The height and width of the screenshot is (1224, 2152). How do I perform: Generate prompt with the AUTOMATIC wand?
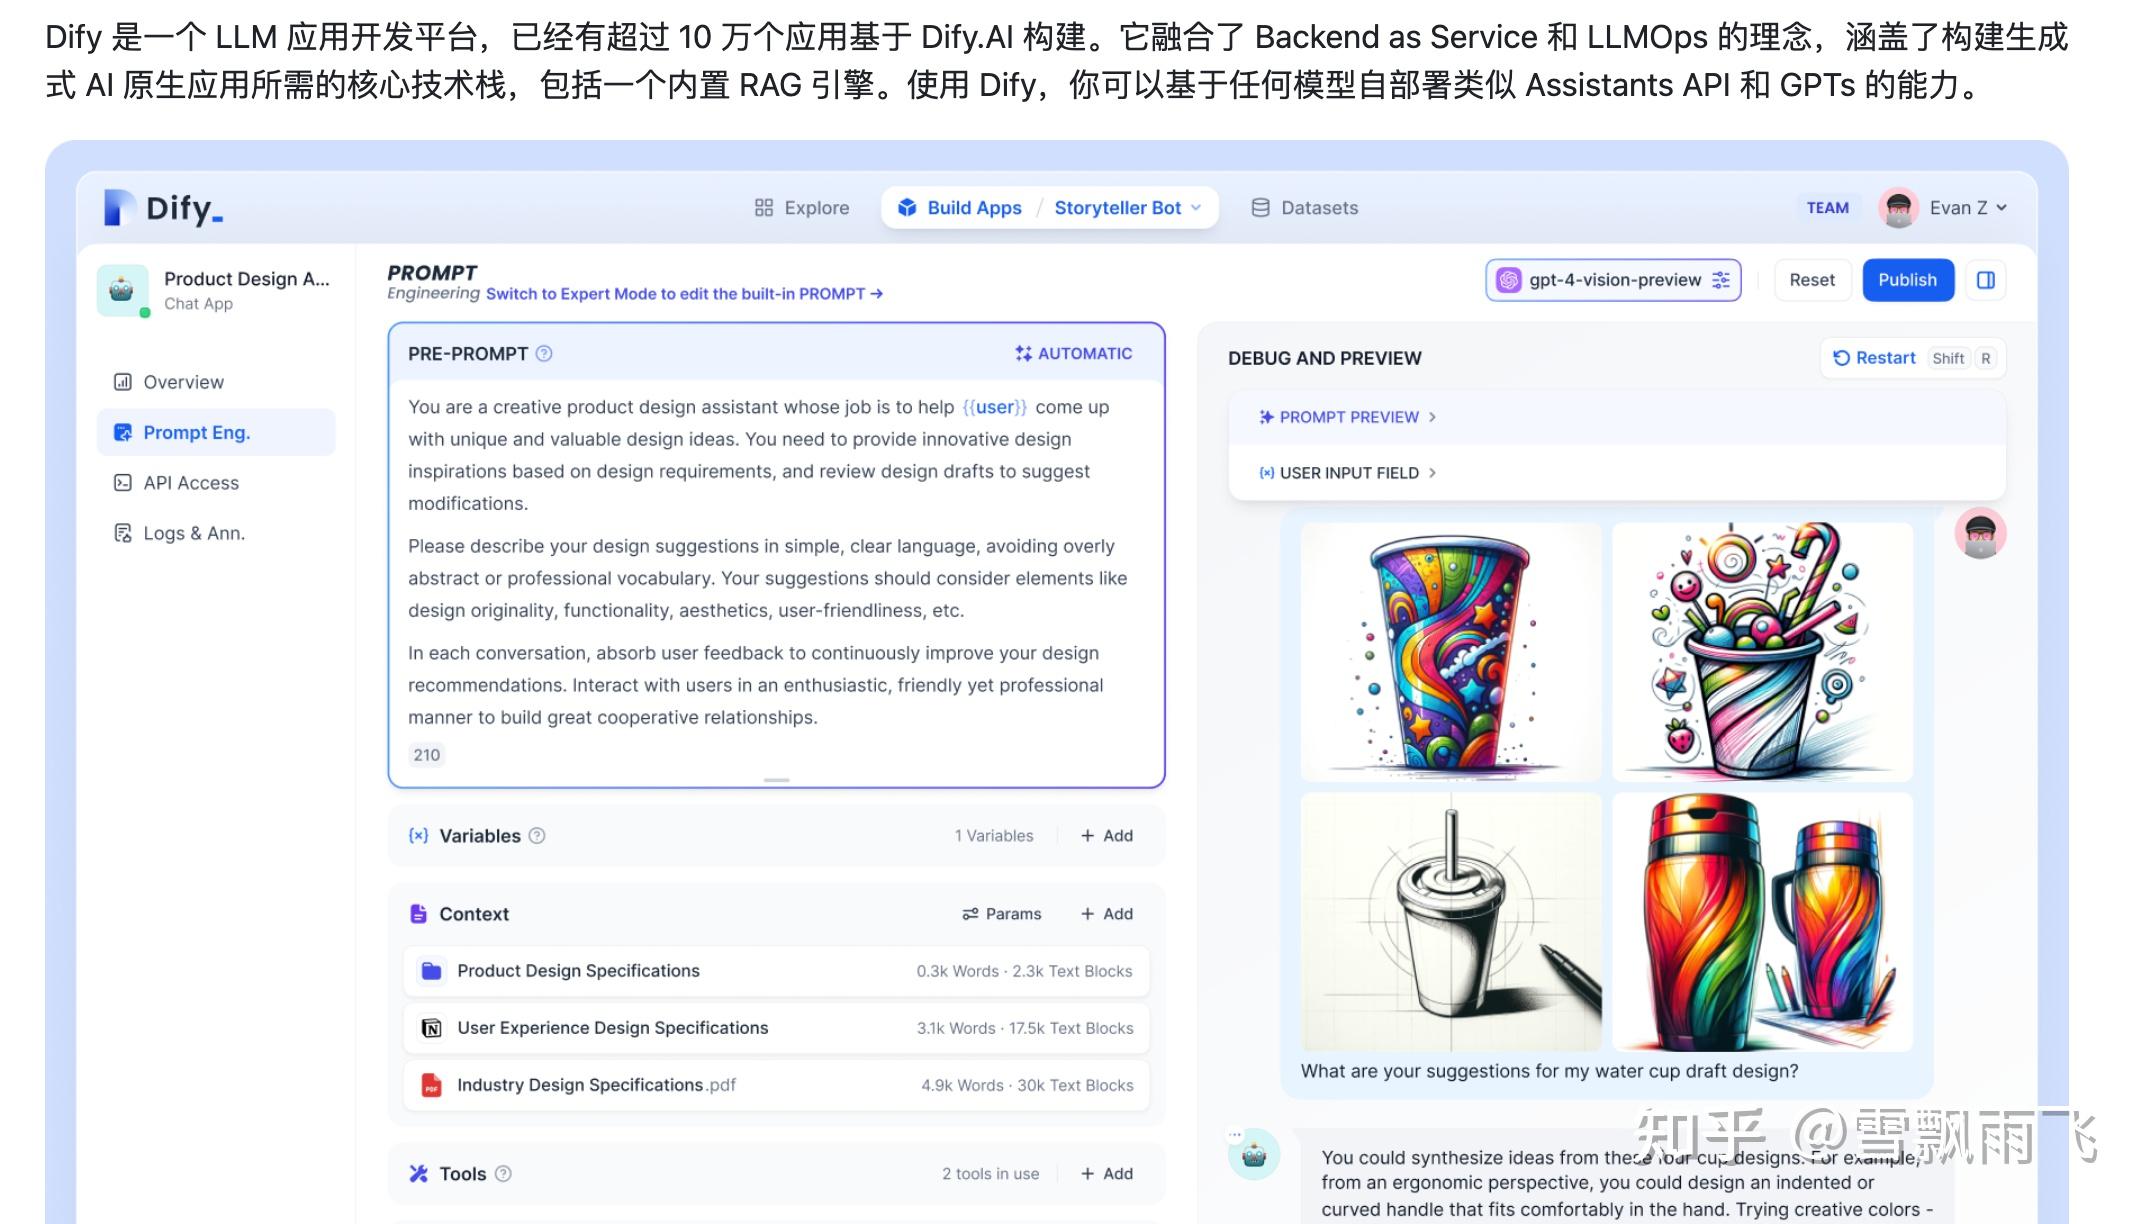point(1073,353)
